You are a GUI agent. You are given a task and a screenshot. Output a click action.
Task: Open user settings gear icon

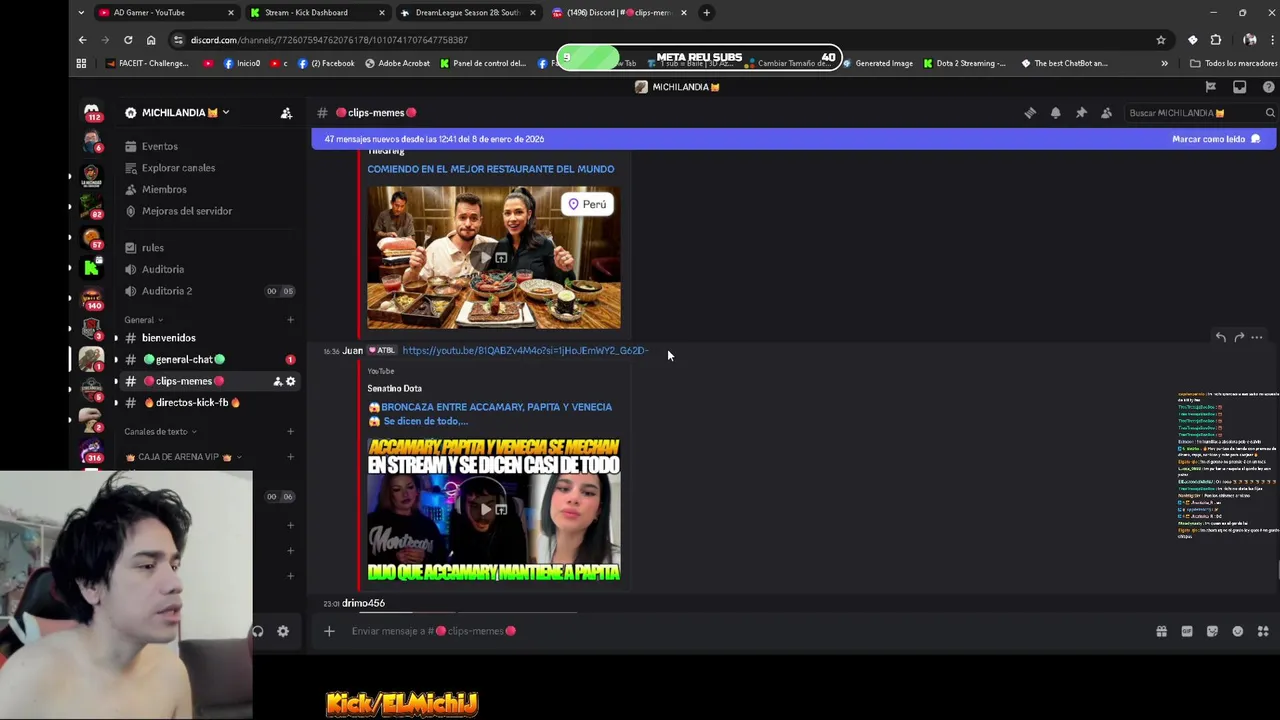283,631
